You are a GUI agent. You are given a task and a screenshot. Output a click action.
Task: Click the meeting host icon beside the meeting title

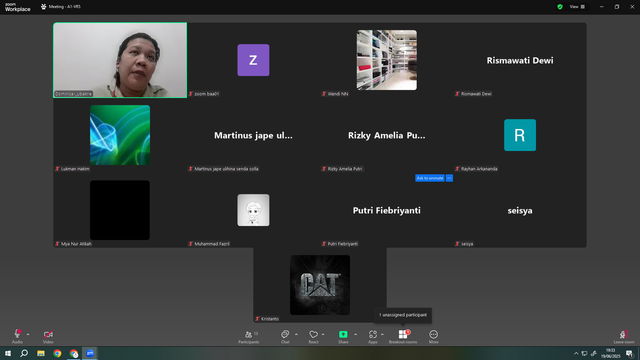[x=44, y=7]
